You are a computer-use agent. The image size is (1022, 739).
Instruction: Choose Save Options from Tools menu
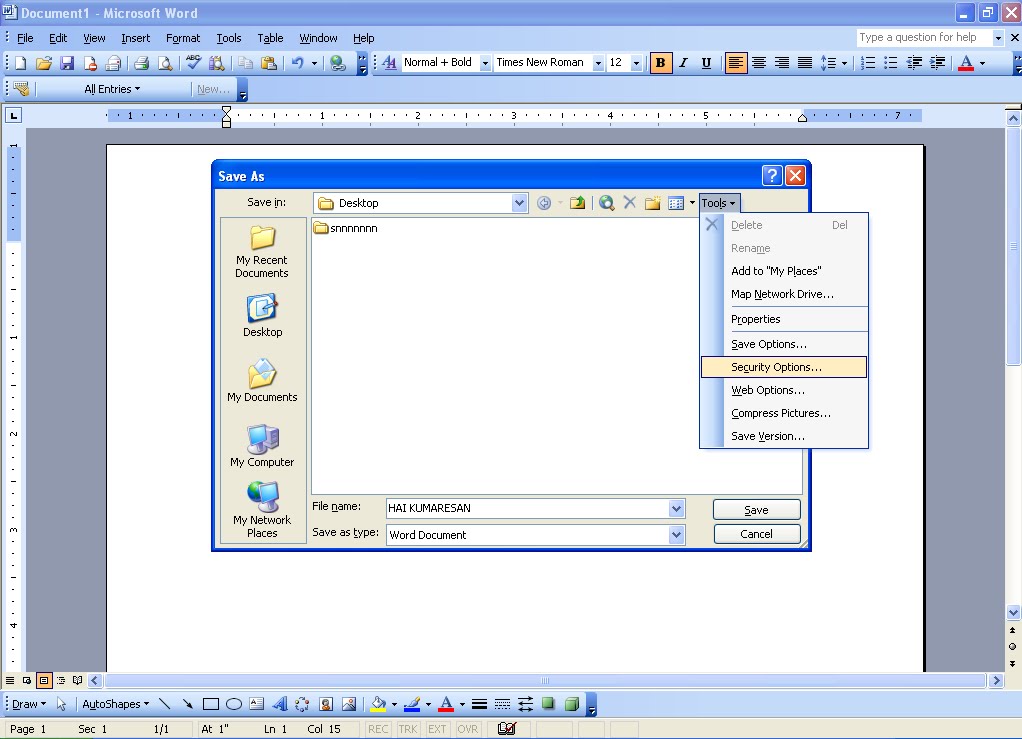tap(783, 344)
